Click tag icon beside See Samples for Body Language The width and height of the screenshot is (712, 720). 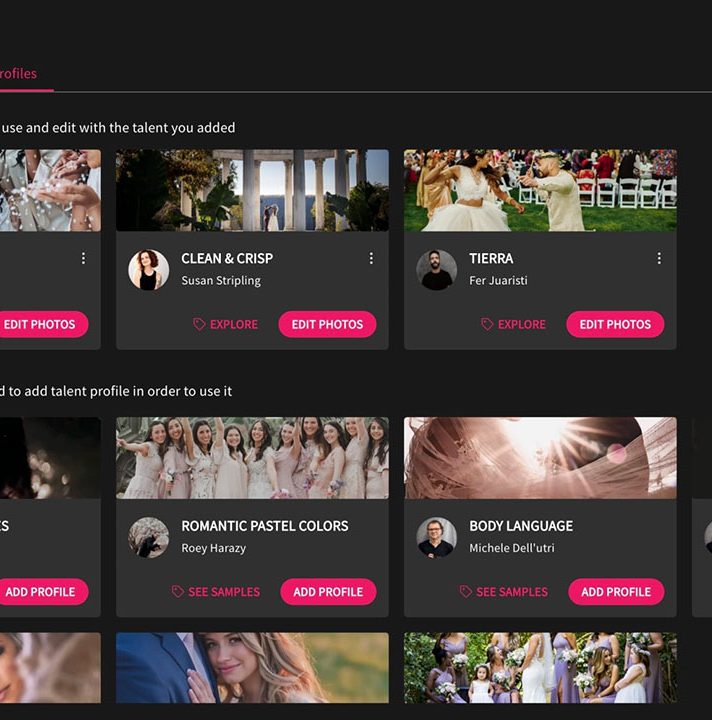465,591
